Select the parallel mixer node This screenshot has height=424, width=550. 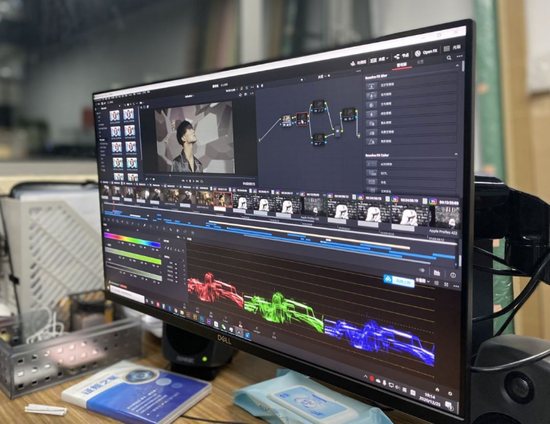click(337, 131)
